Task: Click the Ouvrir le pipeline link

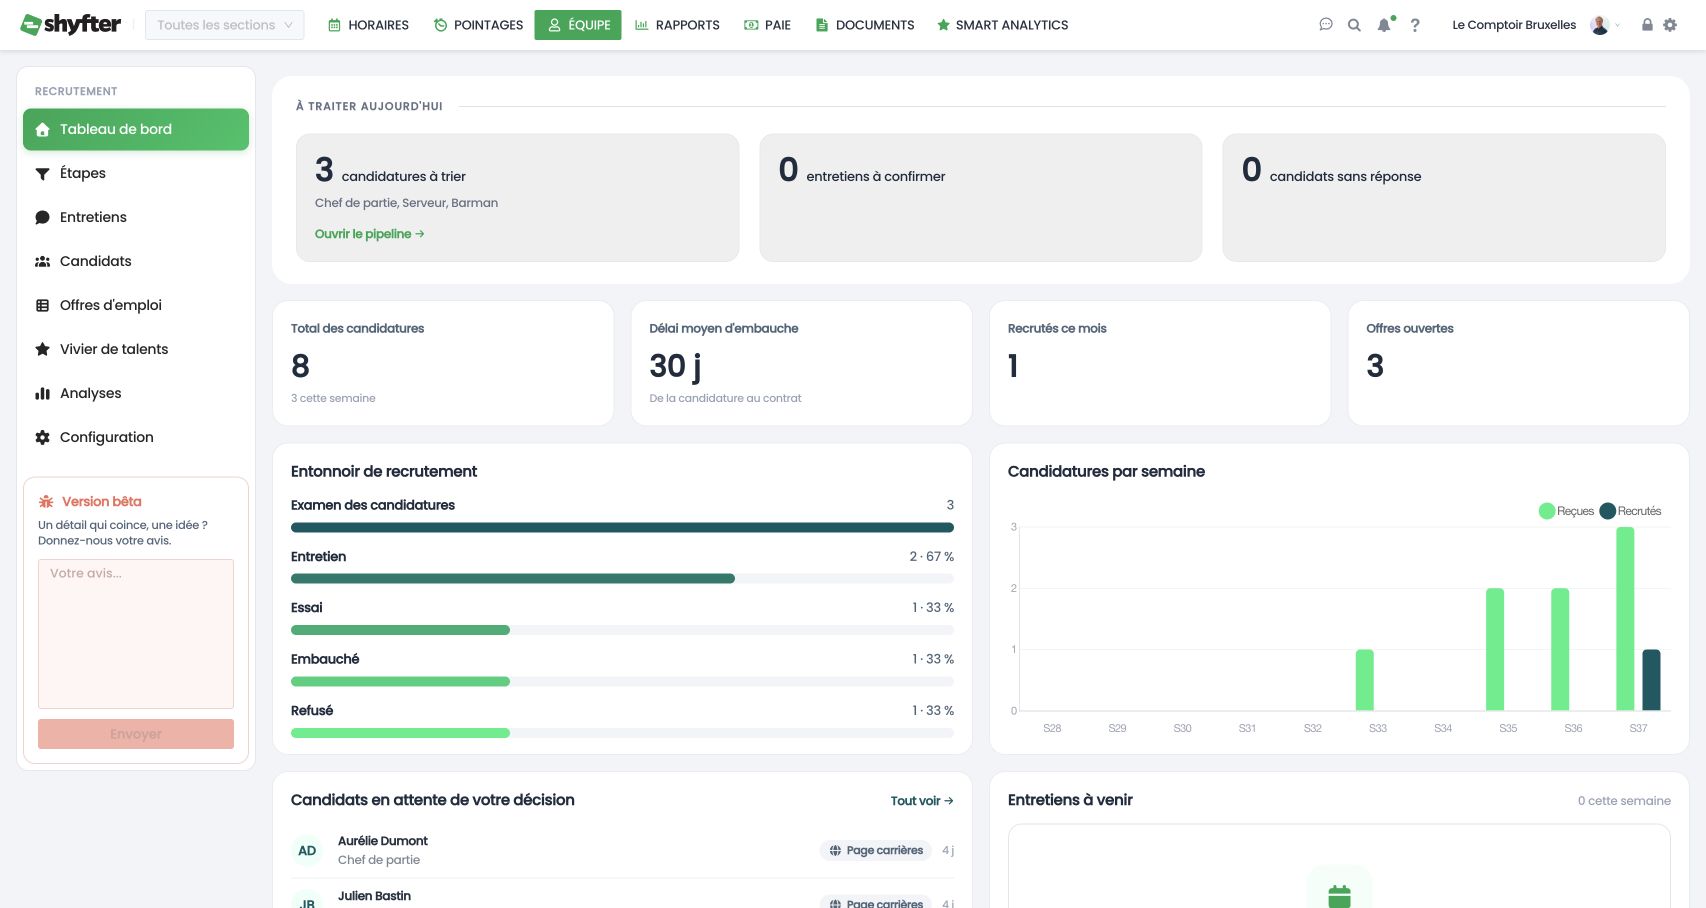Action: 369,234
